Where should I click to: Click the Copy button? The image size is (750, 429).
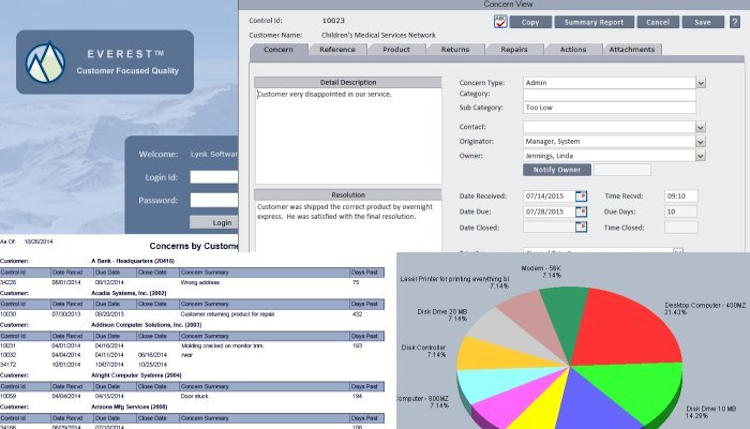[x=530, y=22]
